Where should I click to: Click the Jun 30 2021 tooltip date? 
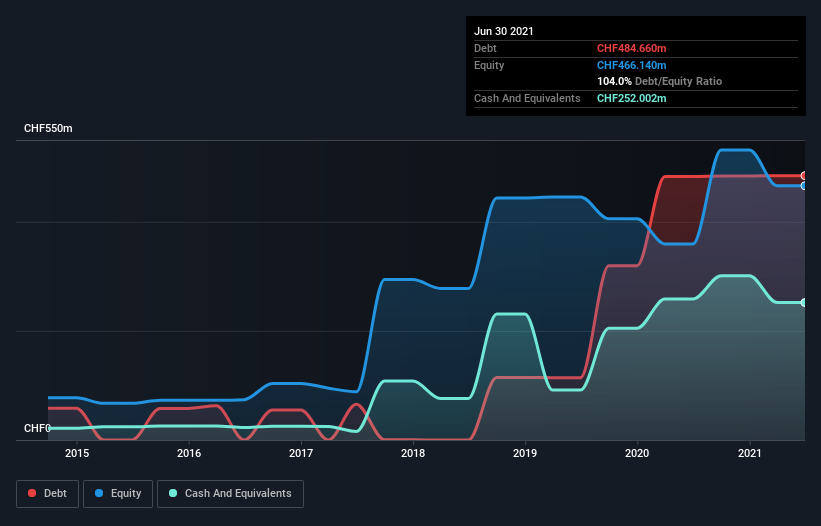pos(504,31)
